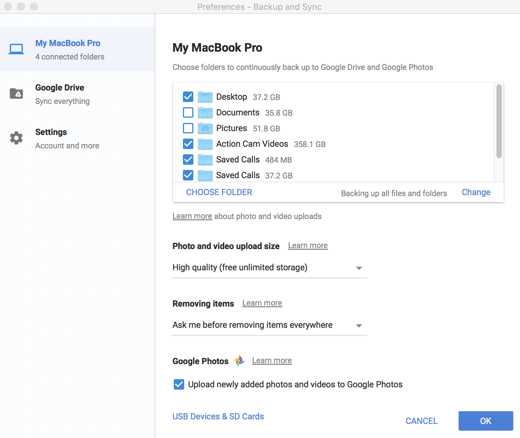This screenshot has width=520, height=438.
Task: Expand the Removing items dropdown
Action: pyautogui.click(x=269, y=325)
